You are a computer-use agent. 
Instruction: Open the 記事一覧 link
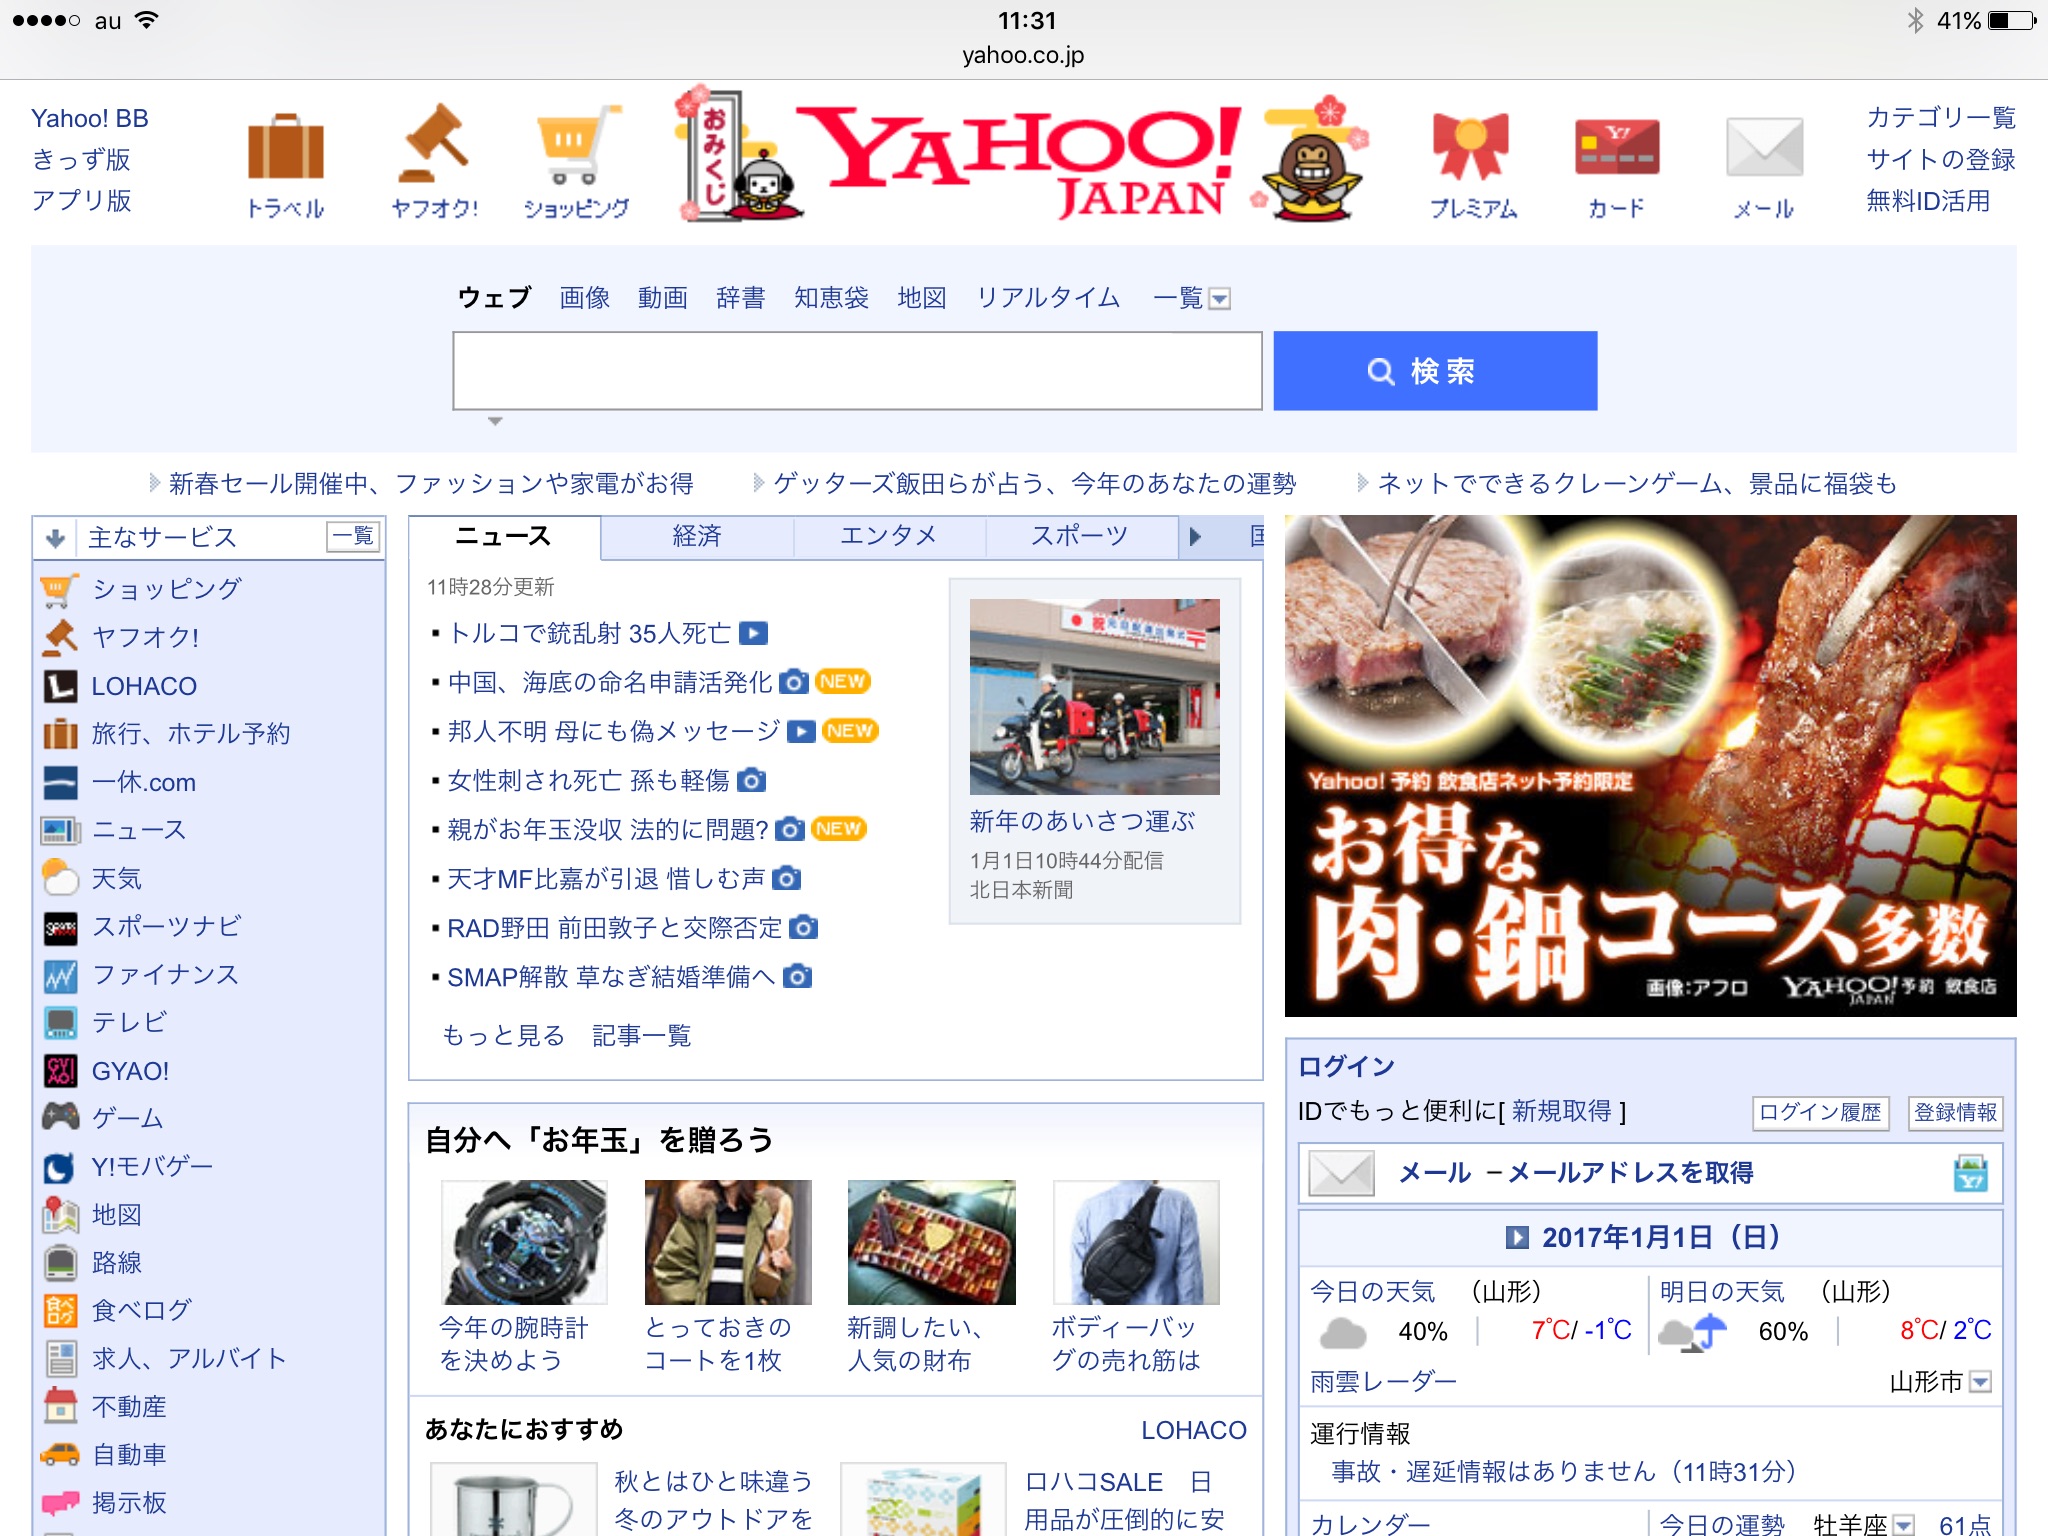pyautogui.click(x=642, y=1035)
